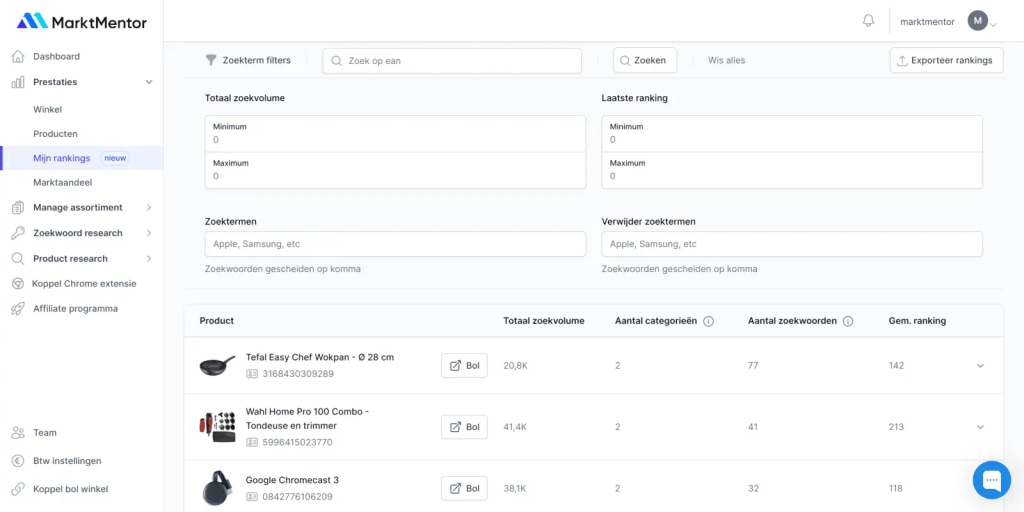Click info icon next to Aantal zoekwoorden
Screen dimensions: 1024x512
(848, 321)
